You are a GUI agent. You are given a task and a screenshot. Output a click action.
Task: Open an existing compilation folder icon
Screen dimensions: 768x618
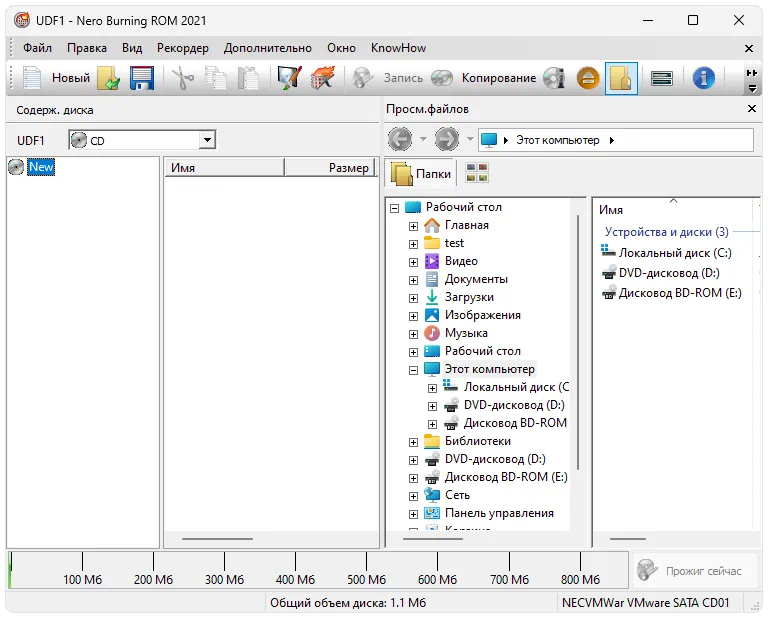pos(109,78)
